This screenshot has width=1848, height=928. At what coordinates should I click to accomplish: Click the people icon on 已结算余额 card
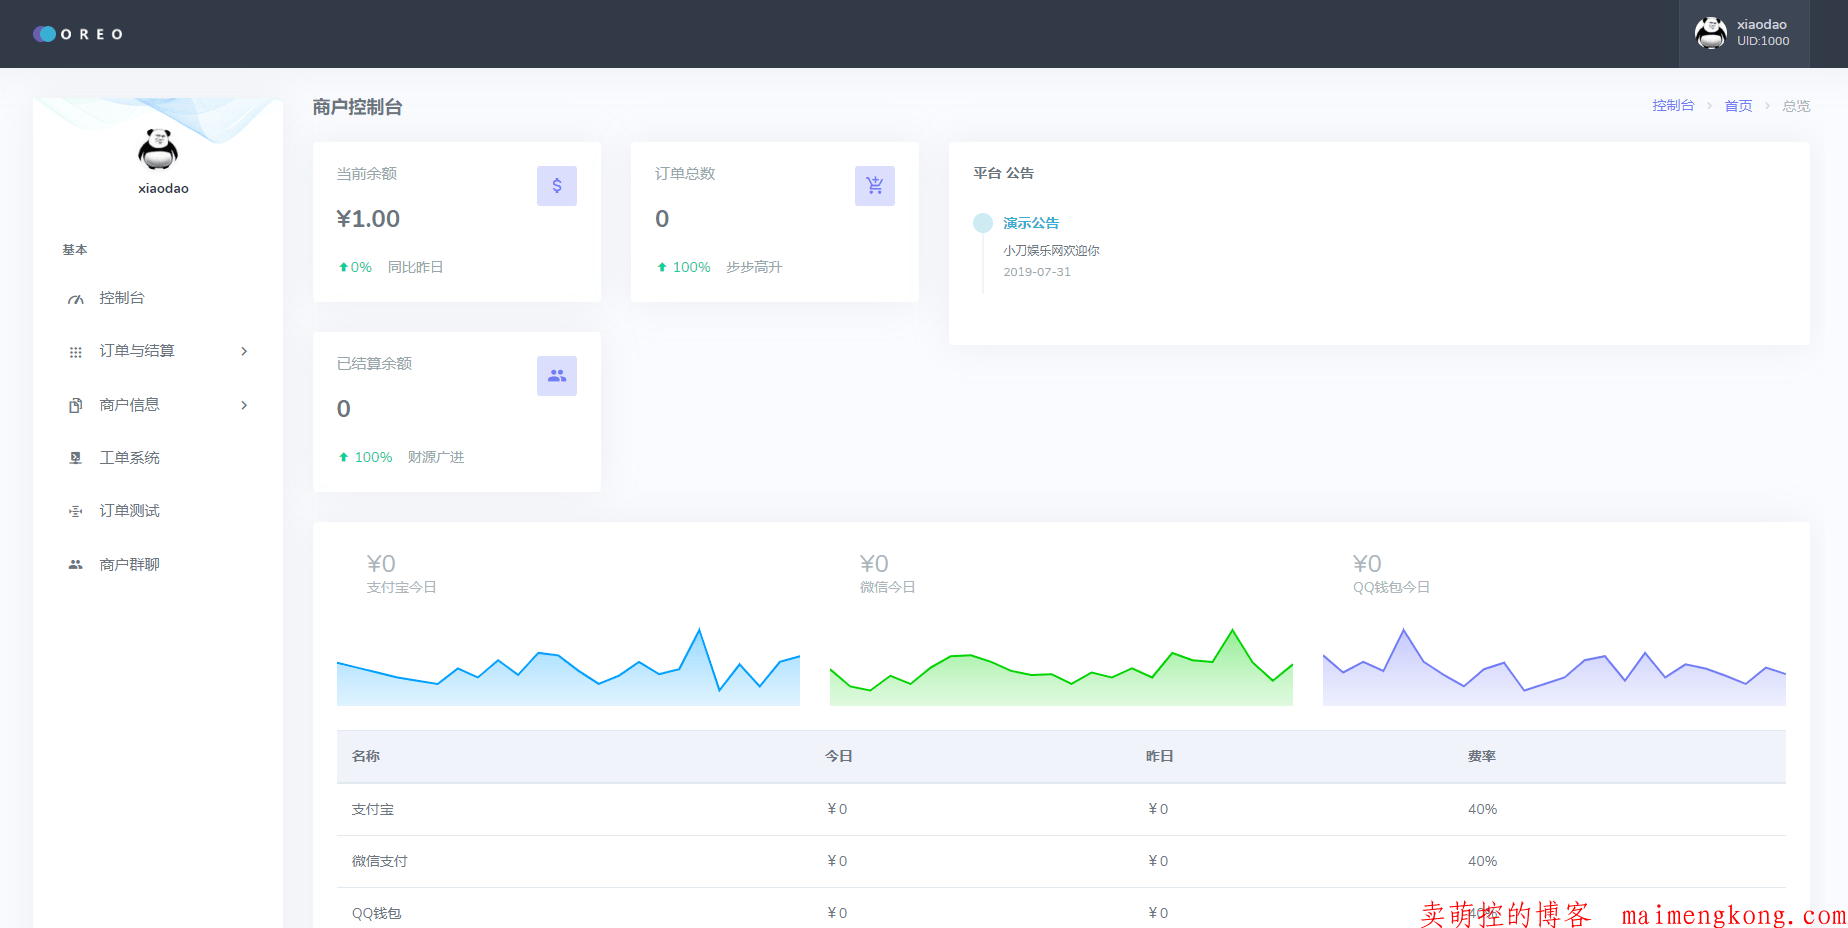tap(557, 376)
